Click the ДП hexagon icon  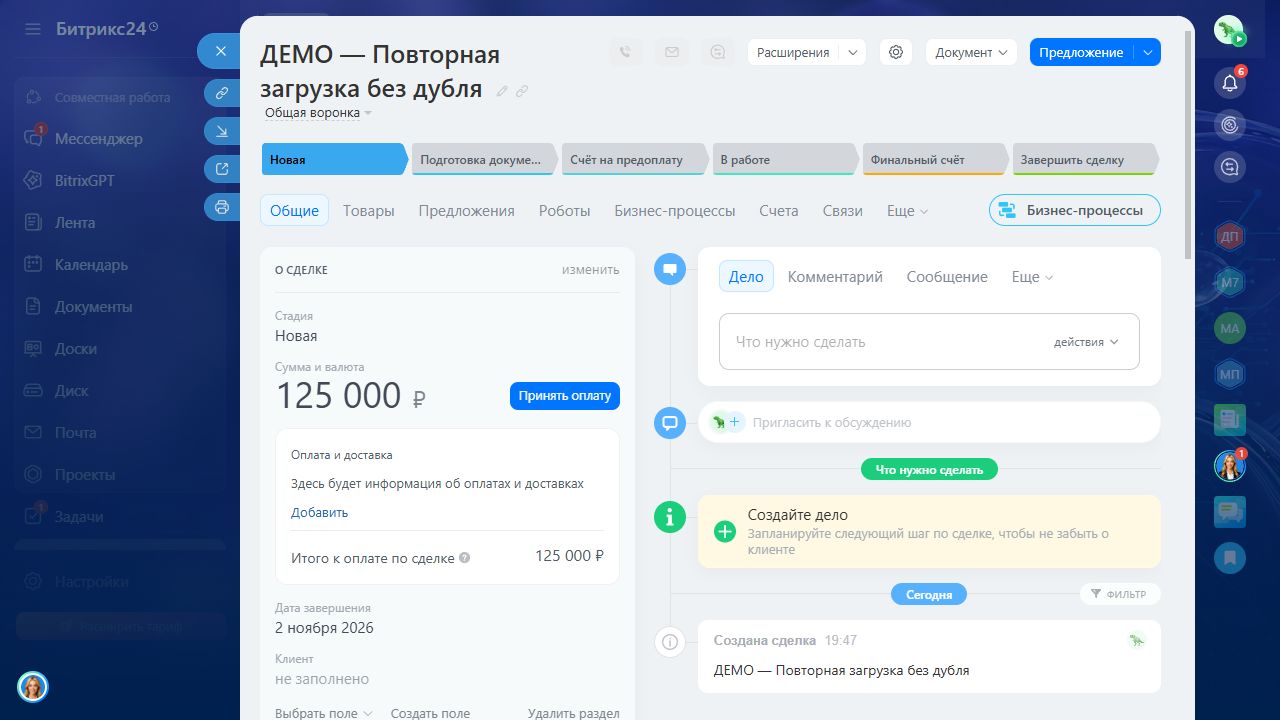[x=1230, y=236]
